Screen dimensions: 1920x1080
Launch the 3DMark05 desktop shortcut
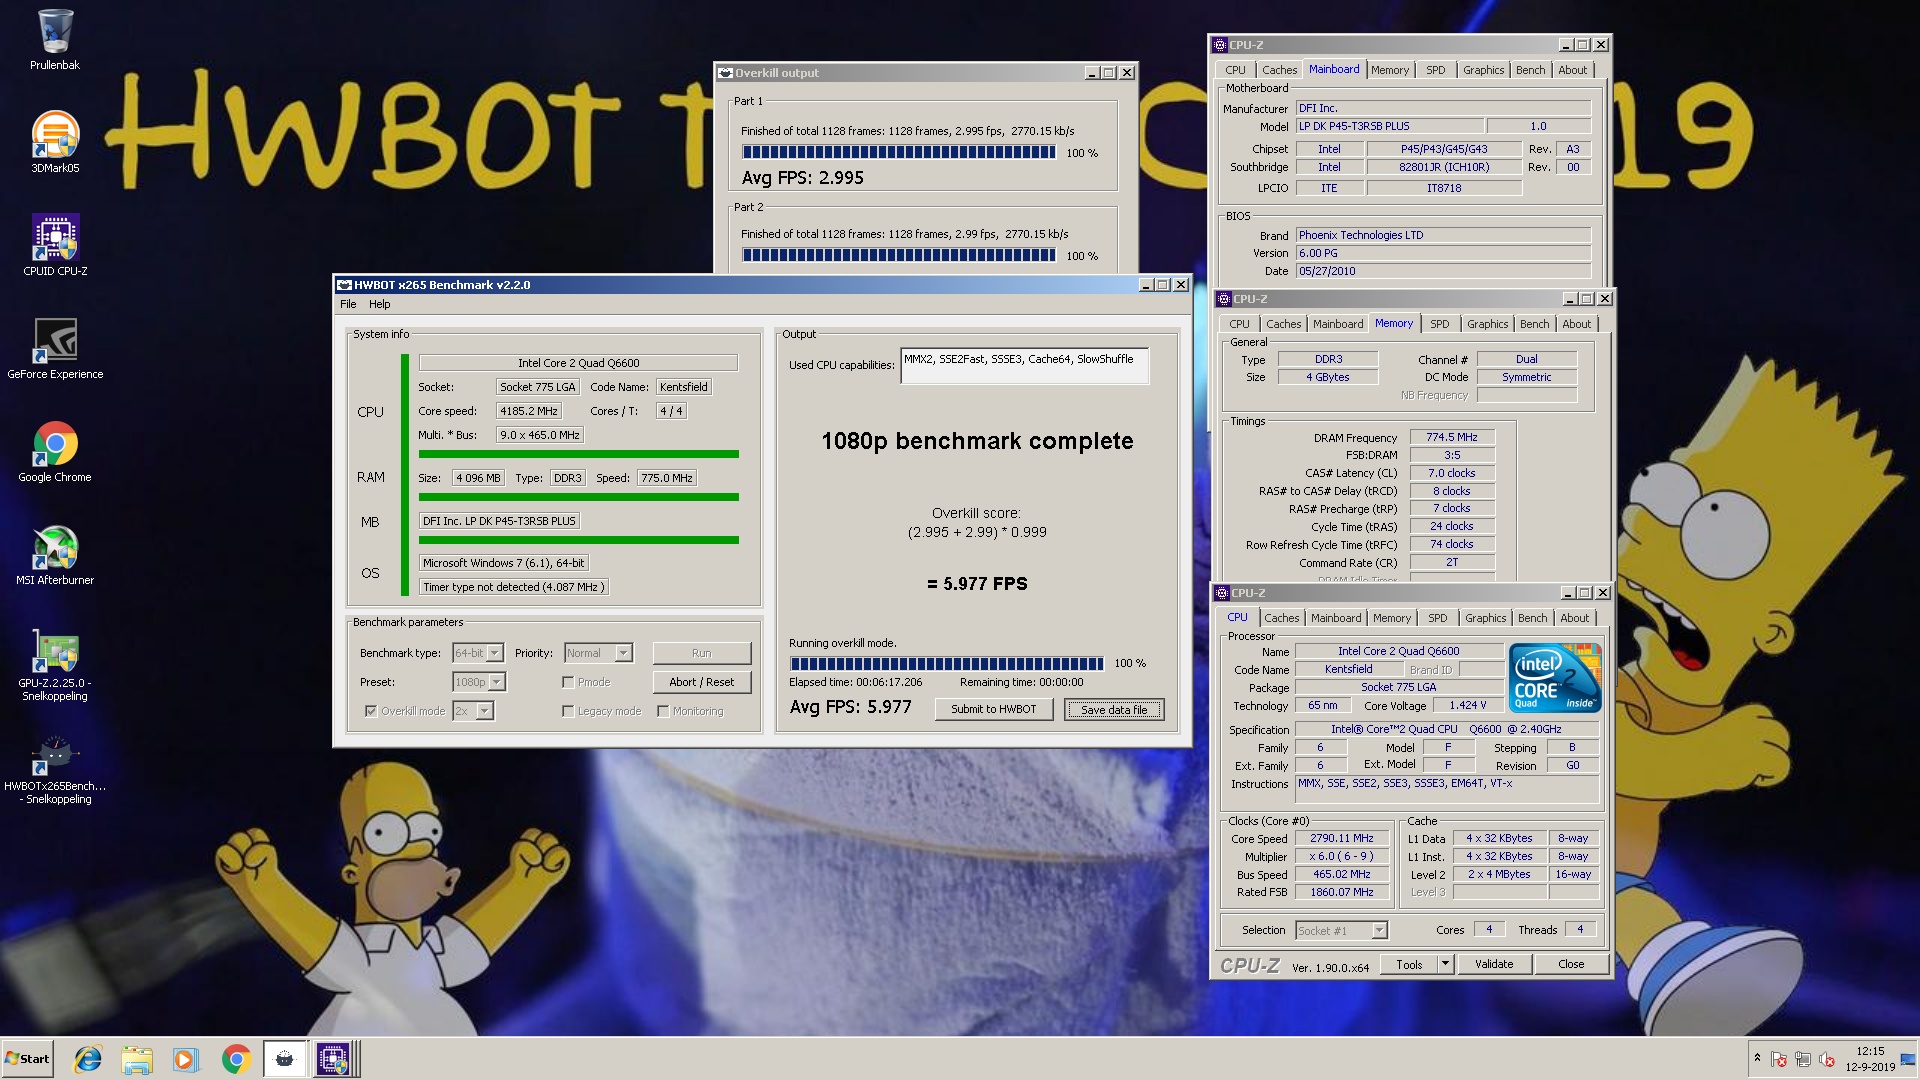pos(55,142)
